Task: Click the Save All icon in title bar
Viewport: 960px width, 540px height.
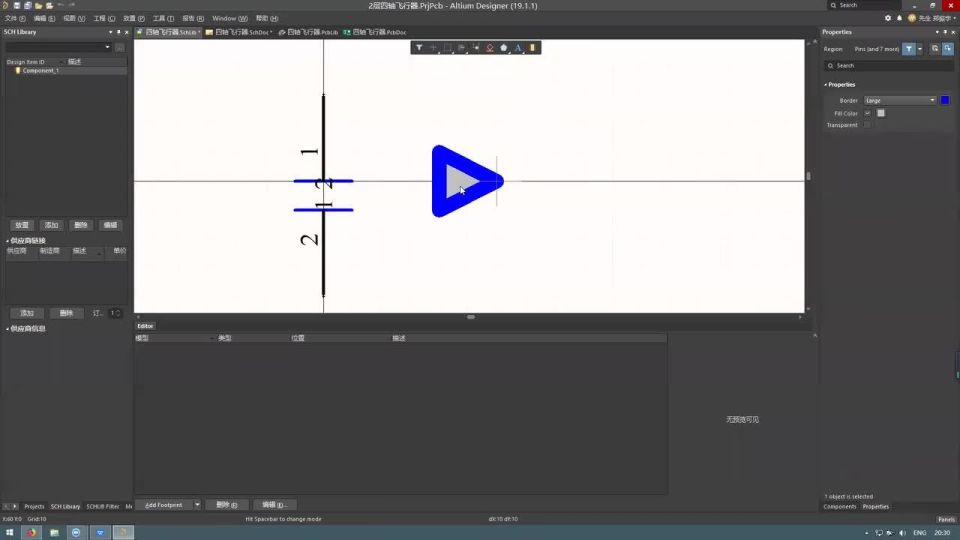Action: coord(28,6)
